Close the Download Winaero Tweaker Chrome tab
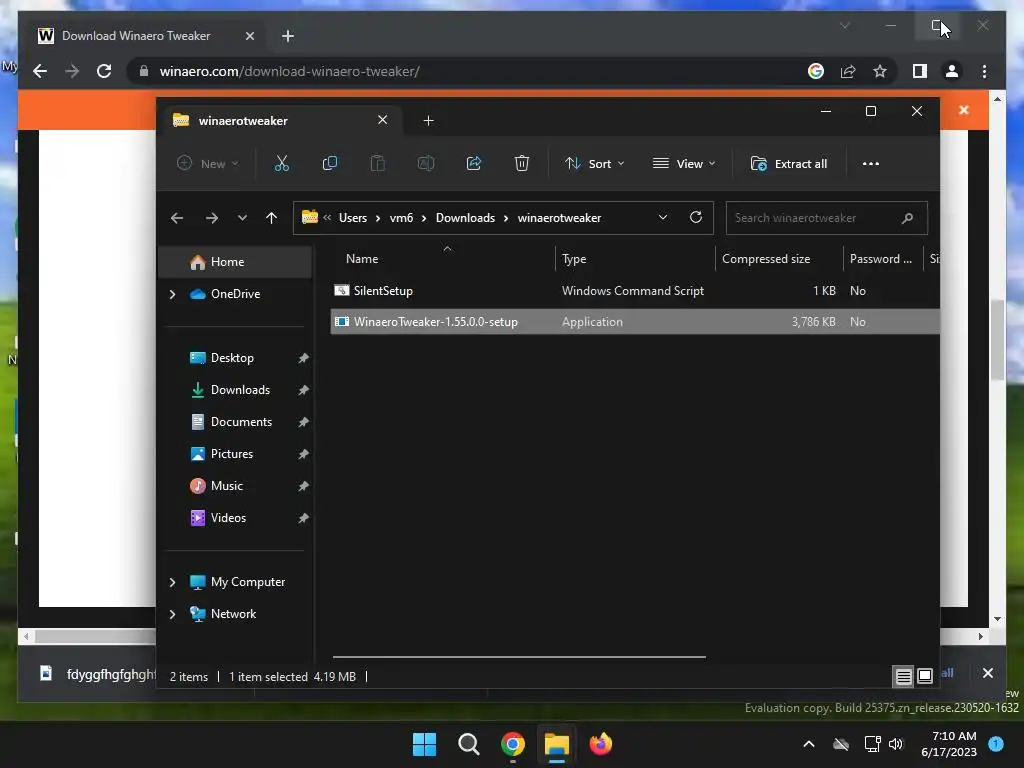This screenshot has height=768, width=1024. click(x=249, y=36)
